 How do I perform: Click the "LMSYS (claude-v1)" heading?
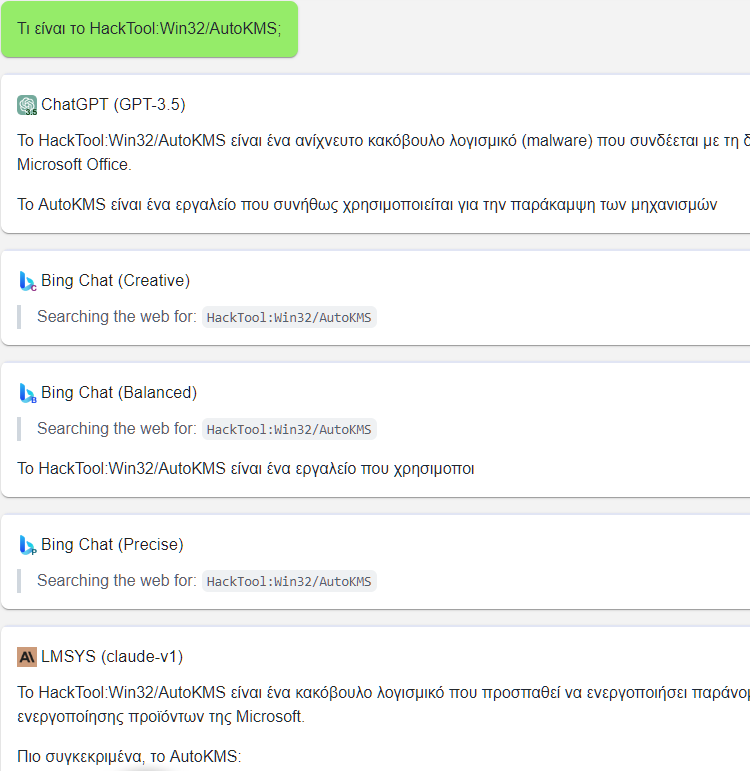click(x=112, y=656)
